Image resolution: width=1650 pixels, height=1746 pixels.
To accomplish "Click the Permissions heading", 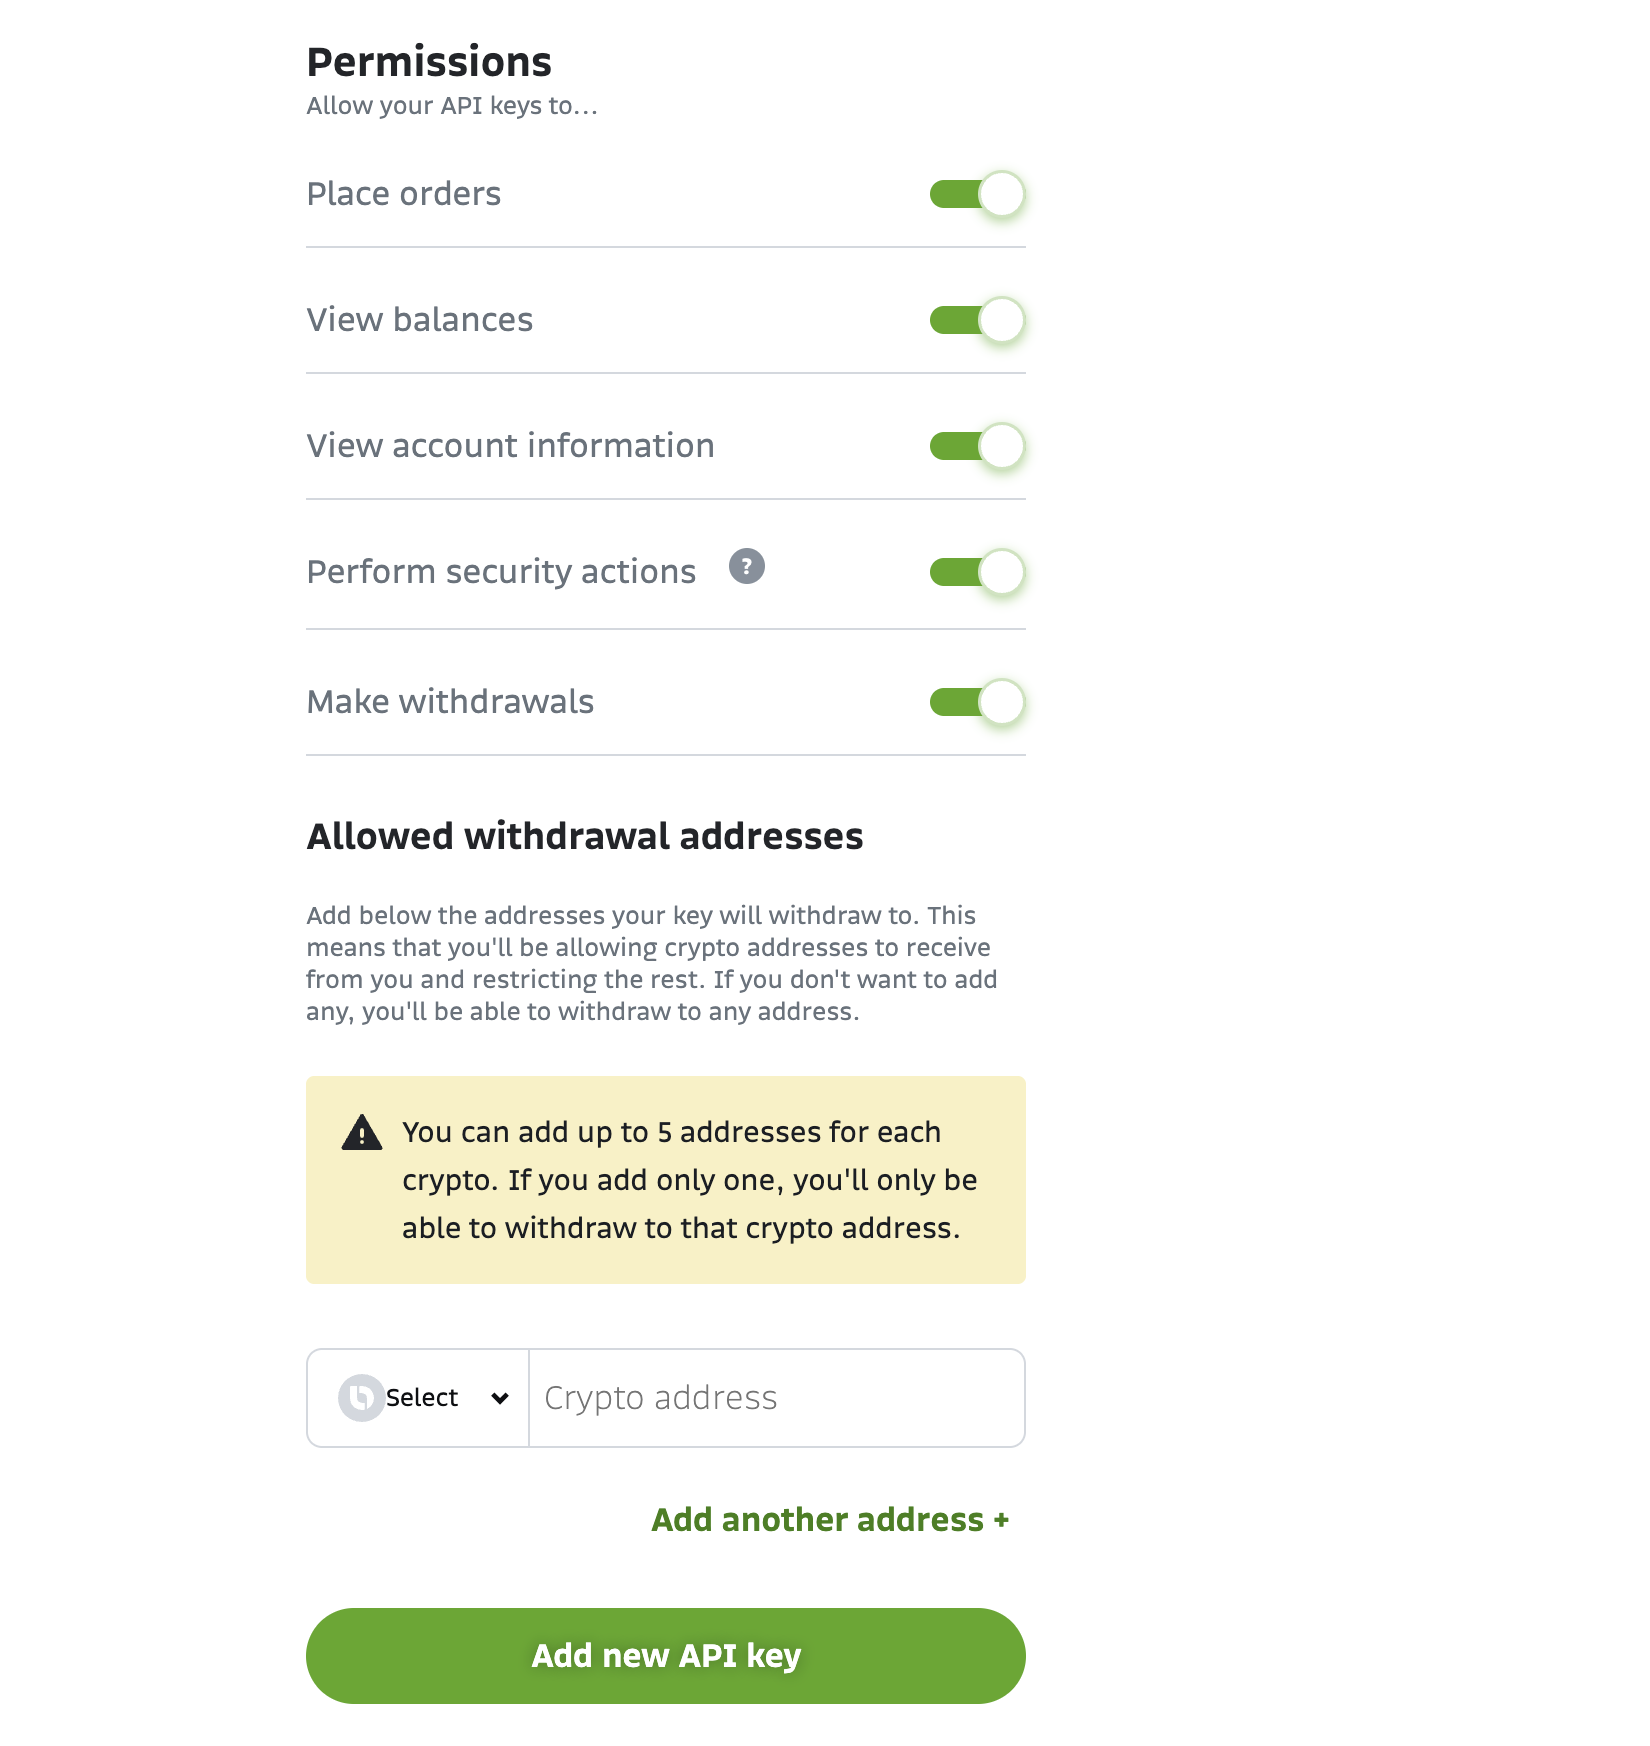I will 429,61.
